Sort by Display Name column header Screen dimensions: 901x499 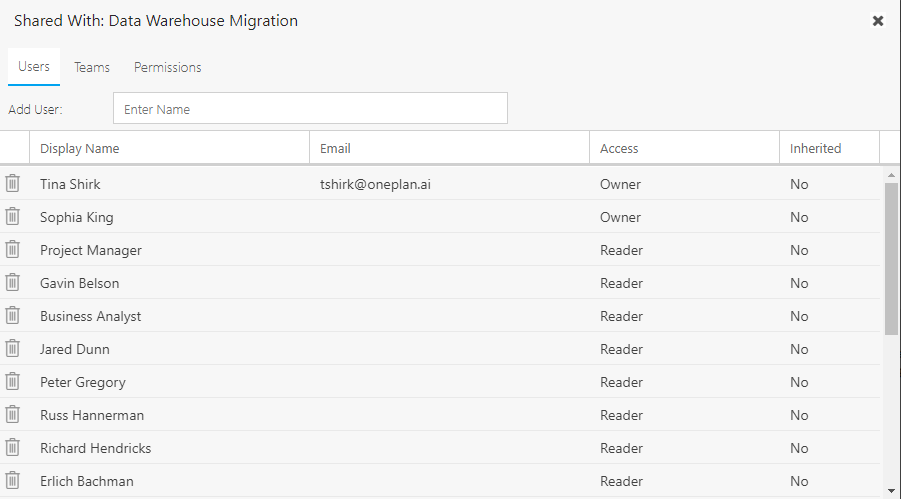tap(170, 148)
